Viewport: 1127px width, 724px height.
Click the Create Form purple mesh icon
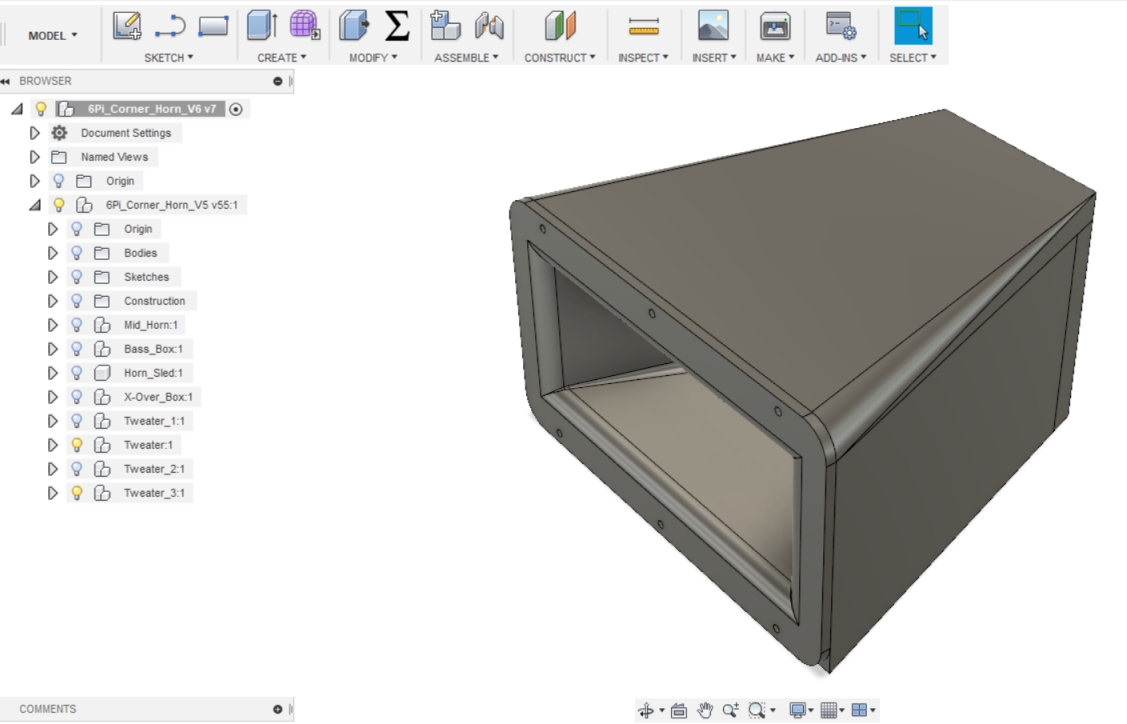(x=305, y=26)
